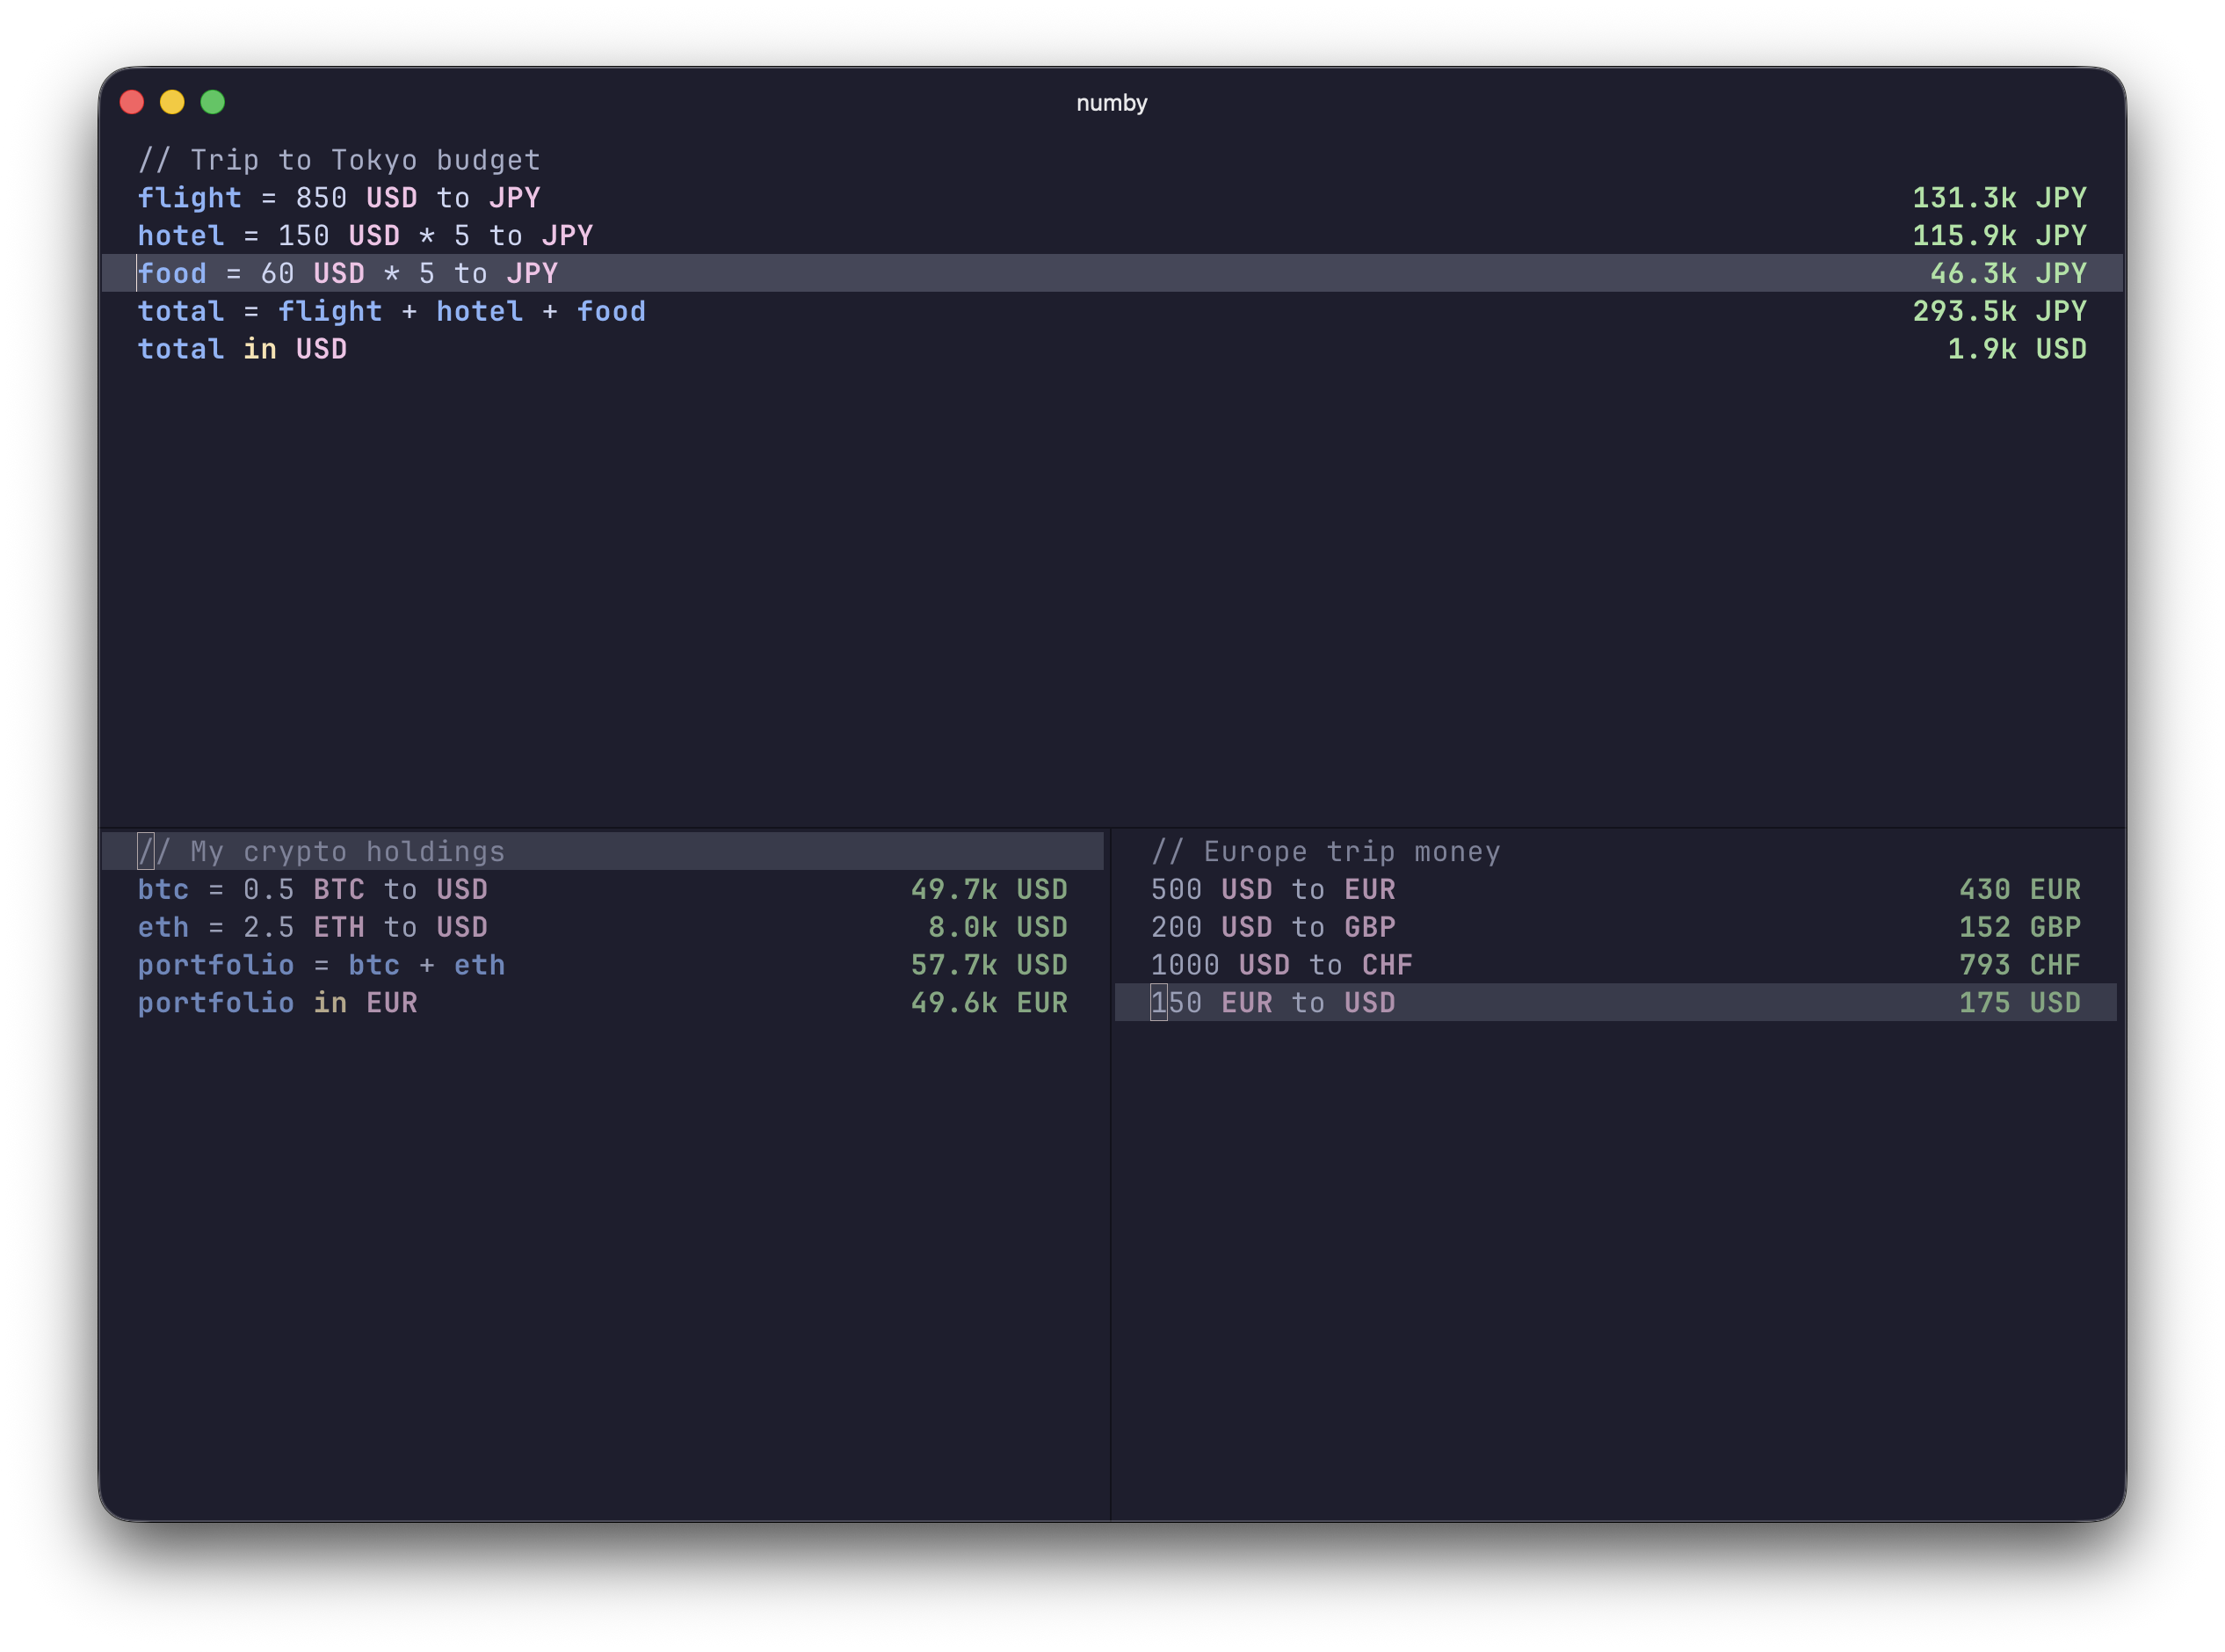
Task: Click the eth = 2.5 ETH line
Action: coord(312,927)
